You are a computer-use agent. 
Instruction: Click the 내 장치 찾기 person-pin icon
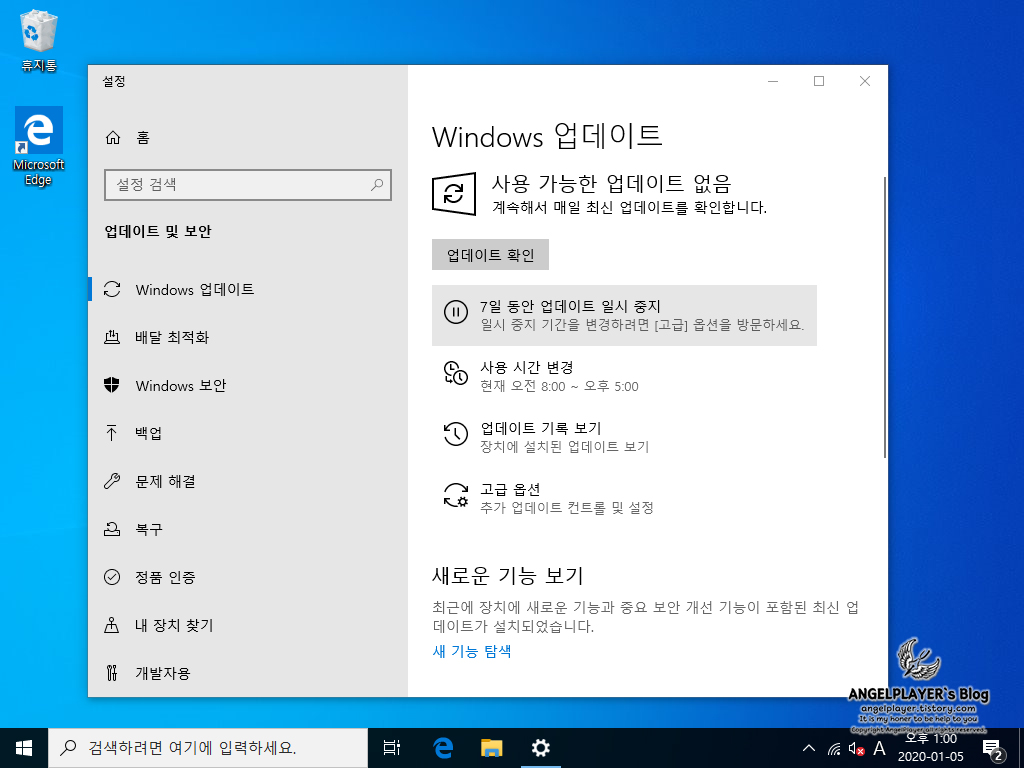tap(112, 625)
